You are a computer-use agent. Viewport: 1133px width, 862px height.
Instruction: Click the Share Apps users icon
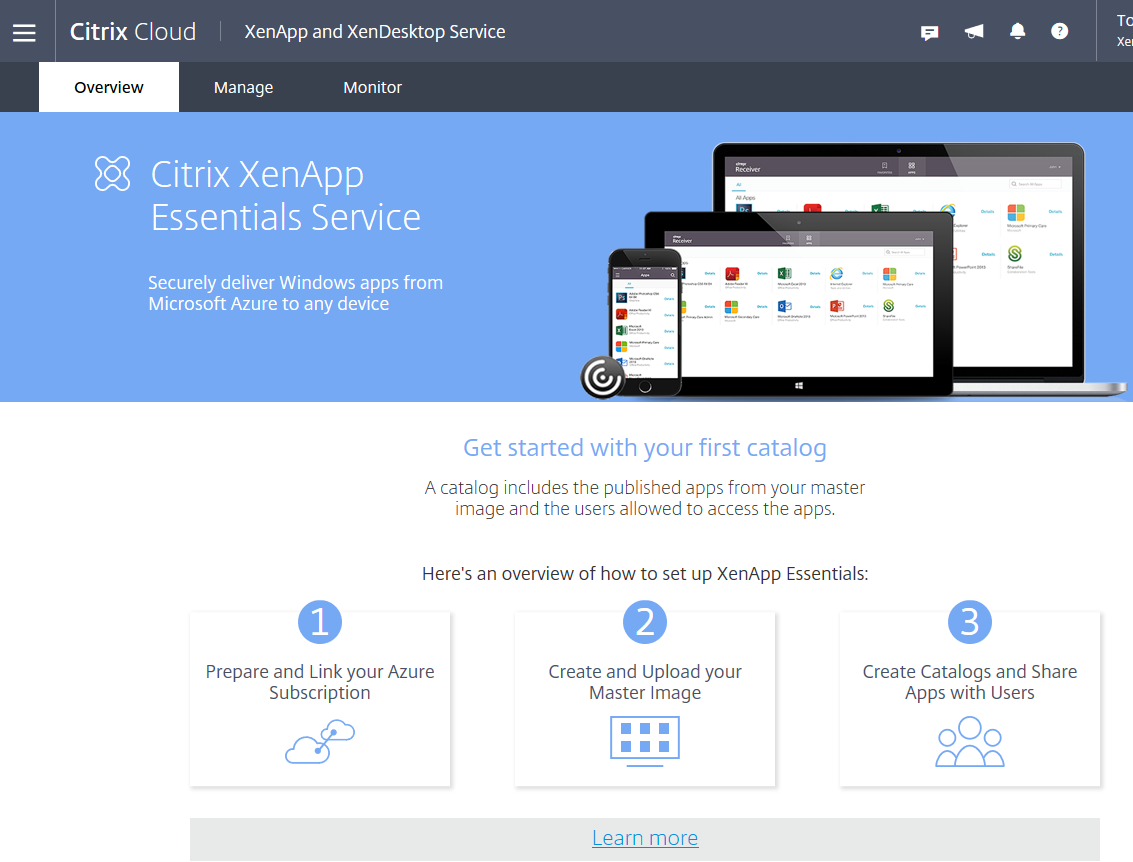[x=968, y=742]
